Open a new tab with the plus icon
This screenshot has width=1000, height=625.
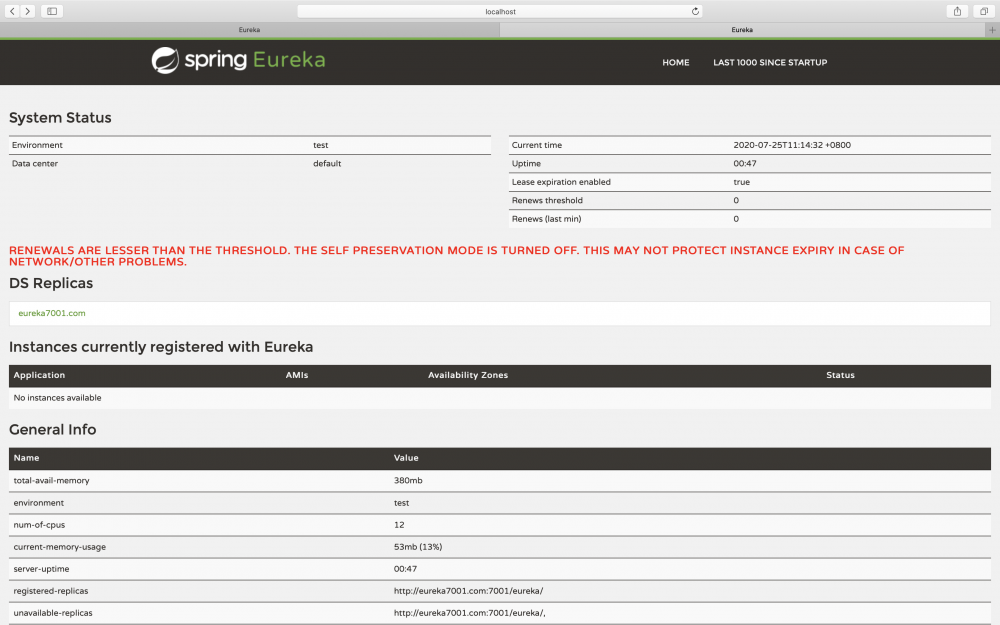991,30
